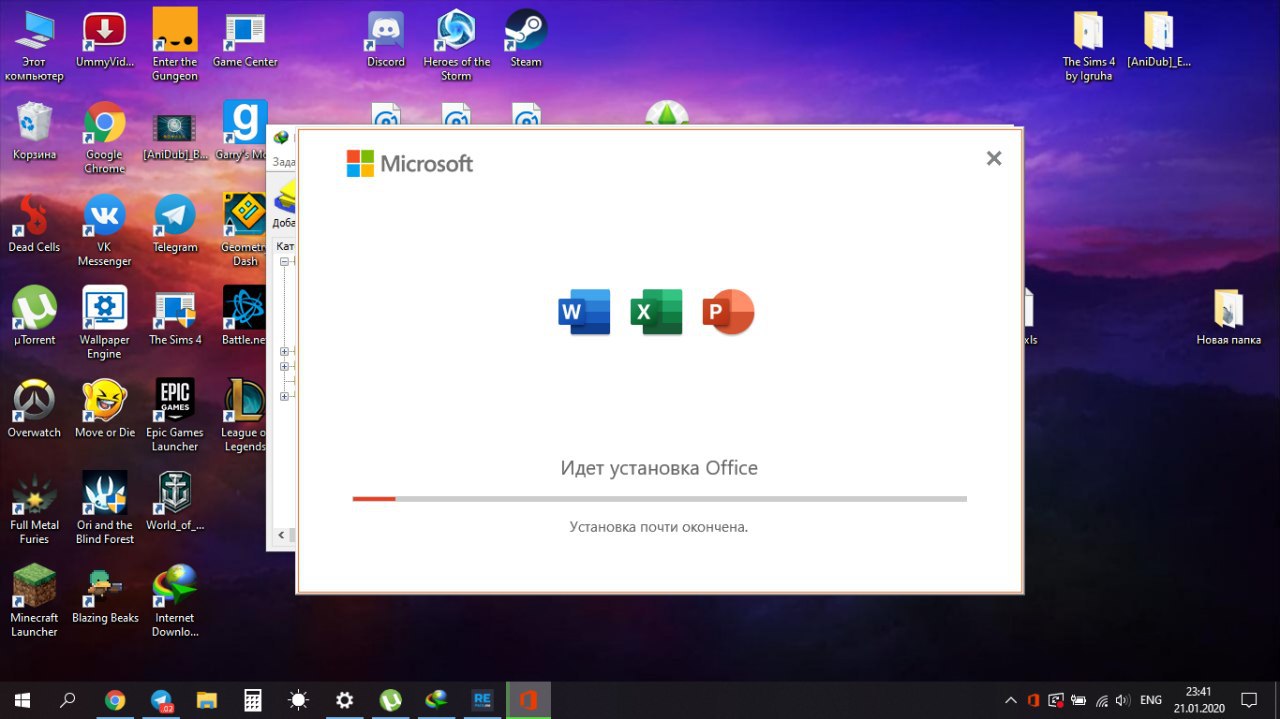The width and height of the screenshot is (1280, 719).
Task: Switch to Office installer taskbar button
Action: click(528, 700)
